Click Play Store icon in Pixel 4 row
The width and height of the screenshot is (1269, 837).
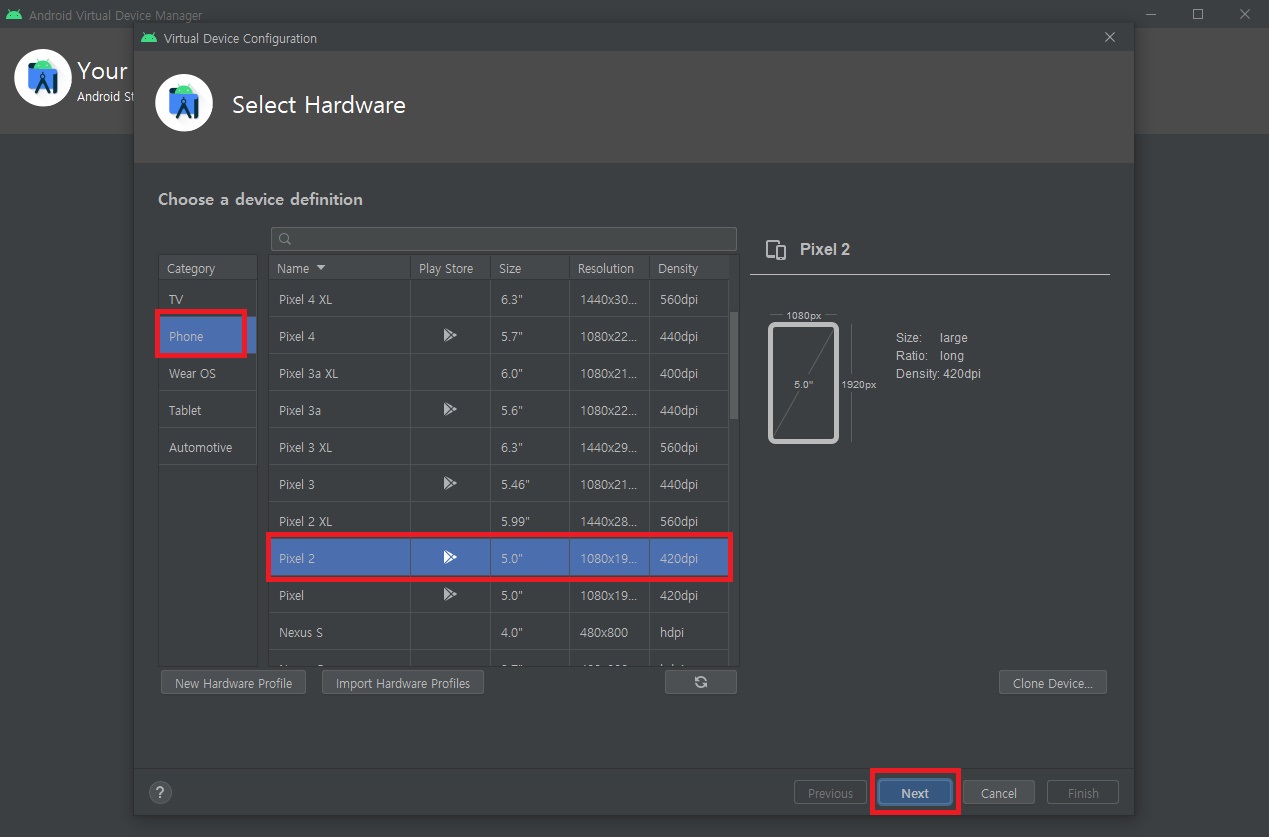pos(450,336)
